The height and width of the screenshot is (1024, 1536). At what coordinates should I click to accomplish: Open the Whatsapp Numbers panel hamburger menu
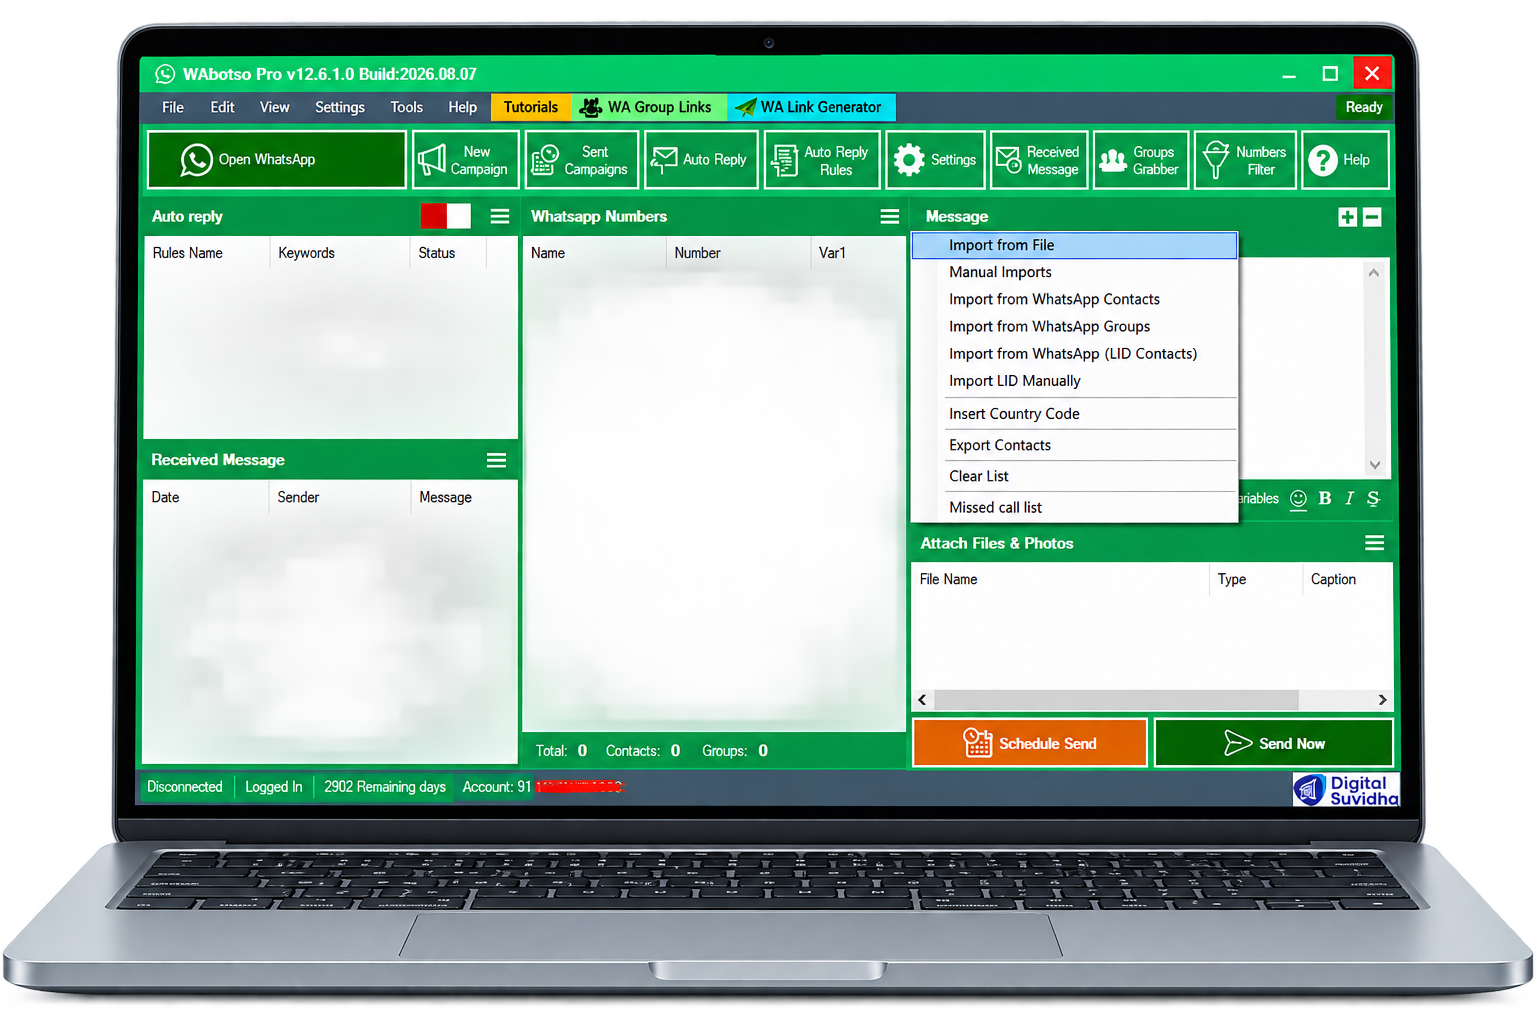pos(889,216)
